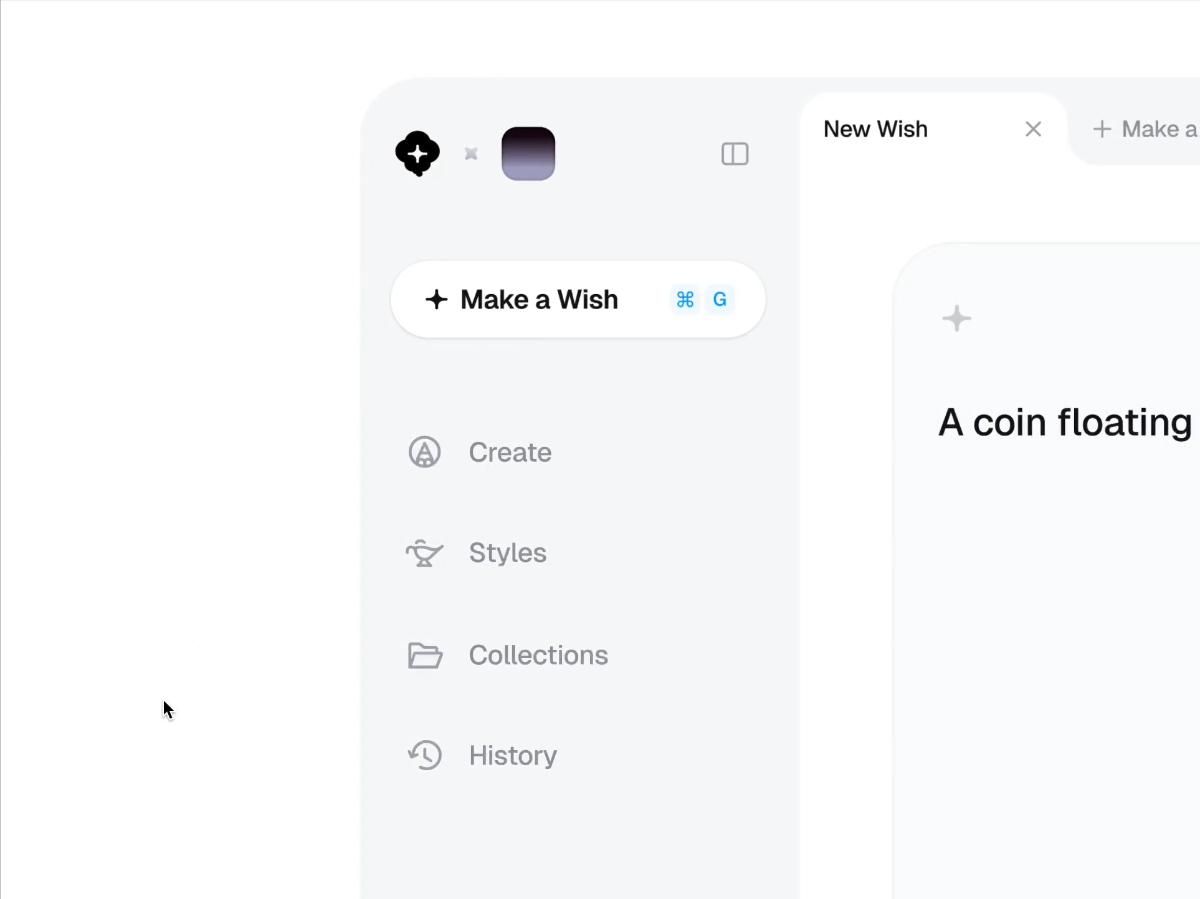This screenshot has height=899, width=1200.
Task: Open the Collections label in sidebar
Action: [538, 655]
